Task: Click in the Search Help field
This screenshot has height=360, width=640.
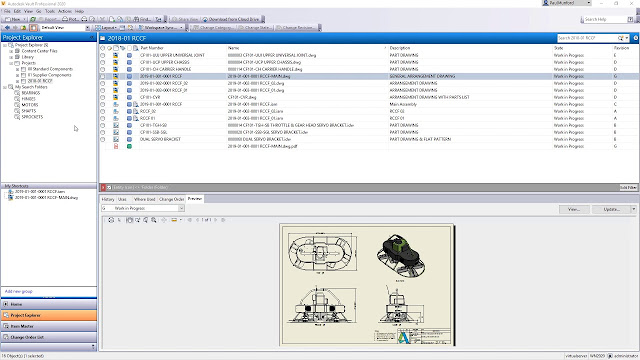Action: pyautogui.click(x=604, y=19)
